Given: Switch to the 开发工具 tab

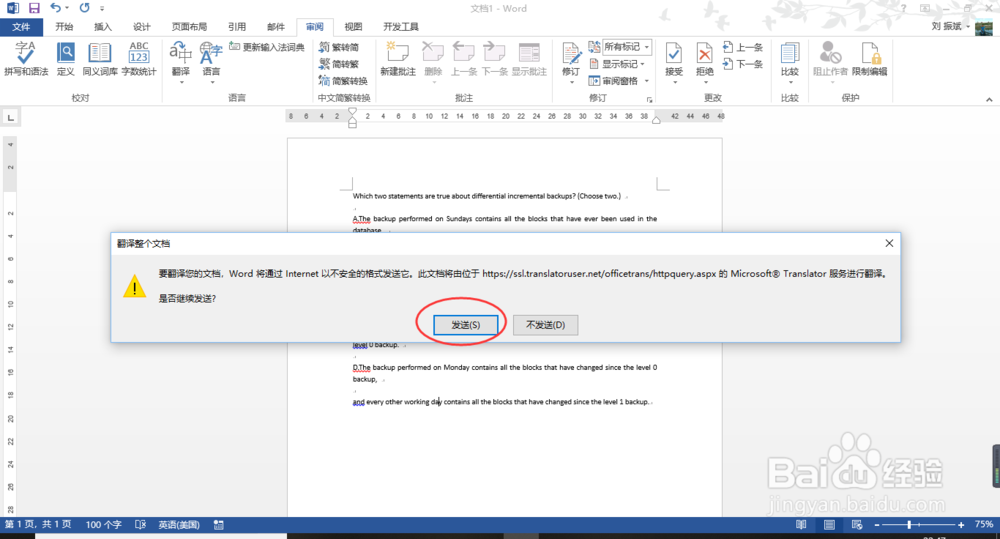Looking at the screenshot, I should tap(401, 27).
